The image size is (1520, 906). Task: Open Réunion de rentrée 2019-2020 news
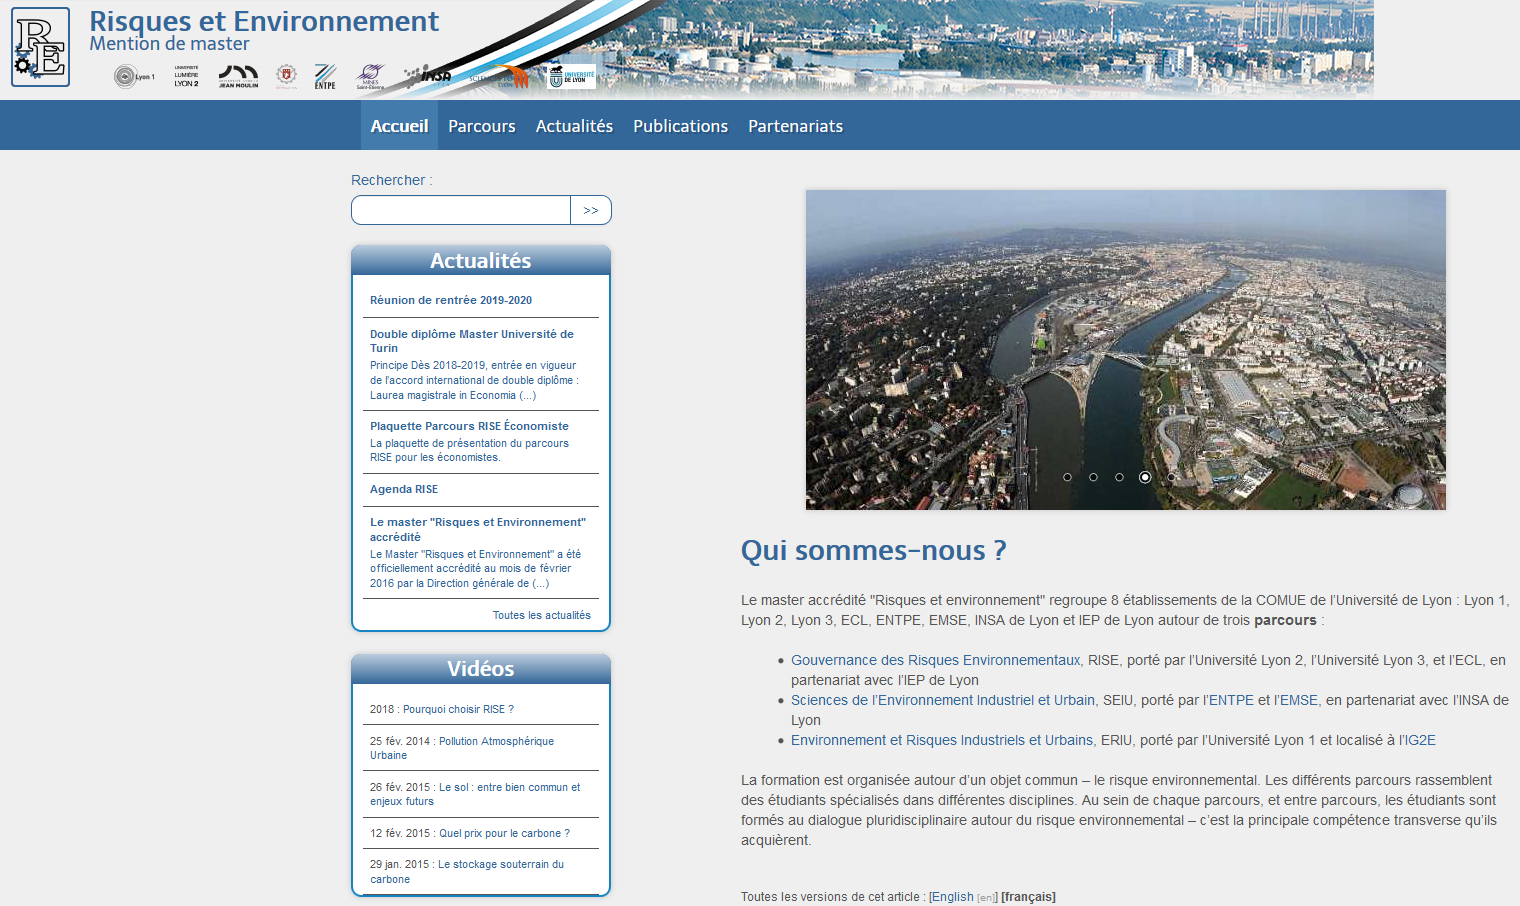451,300
